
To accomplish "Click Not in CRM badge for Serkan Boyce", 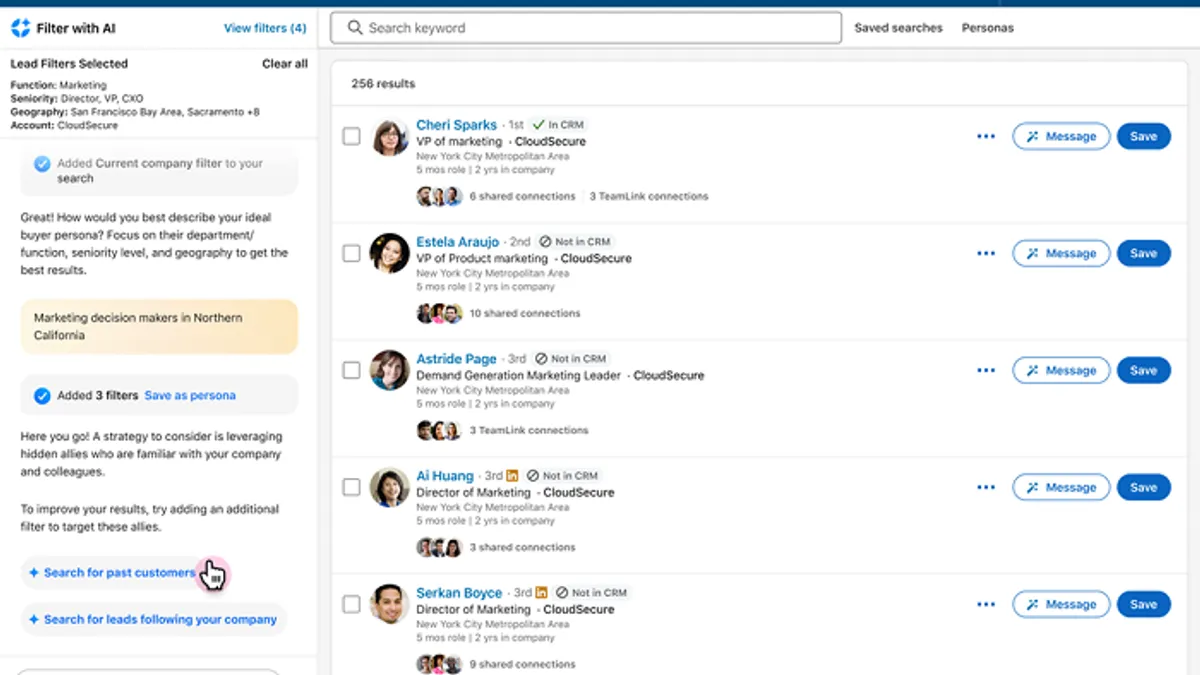I will (591, 593).
